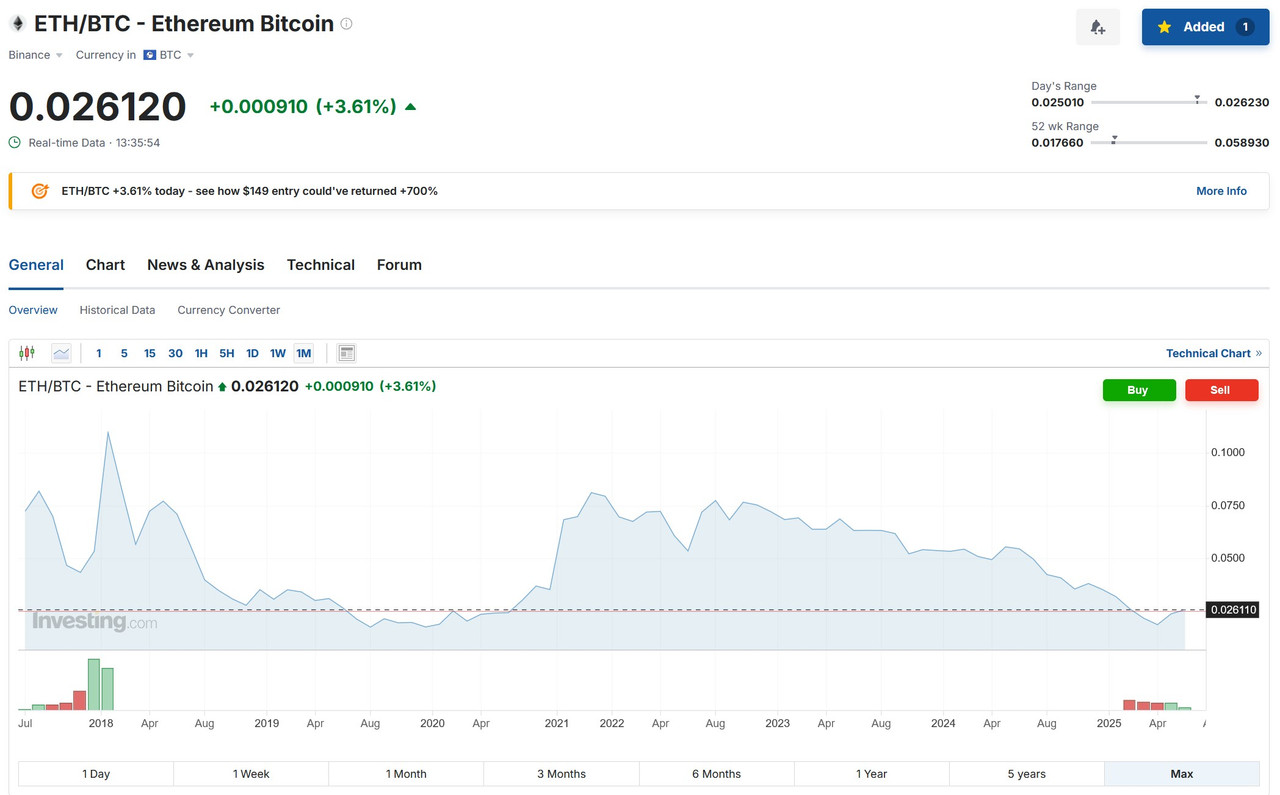This screenshot has height=795, width=1280.
Task: Set chart interval to 15 minutes
Action: [150, 353]
